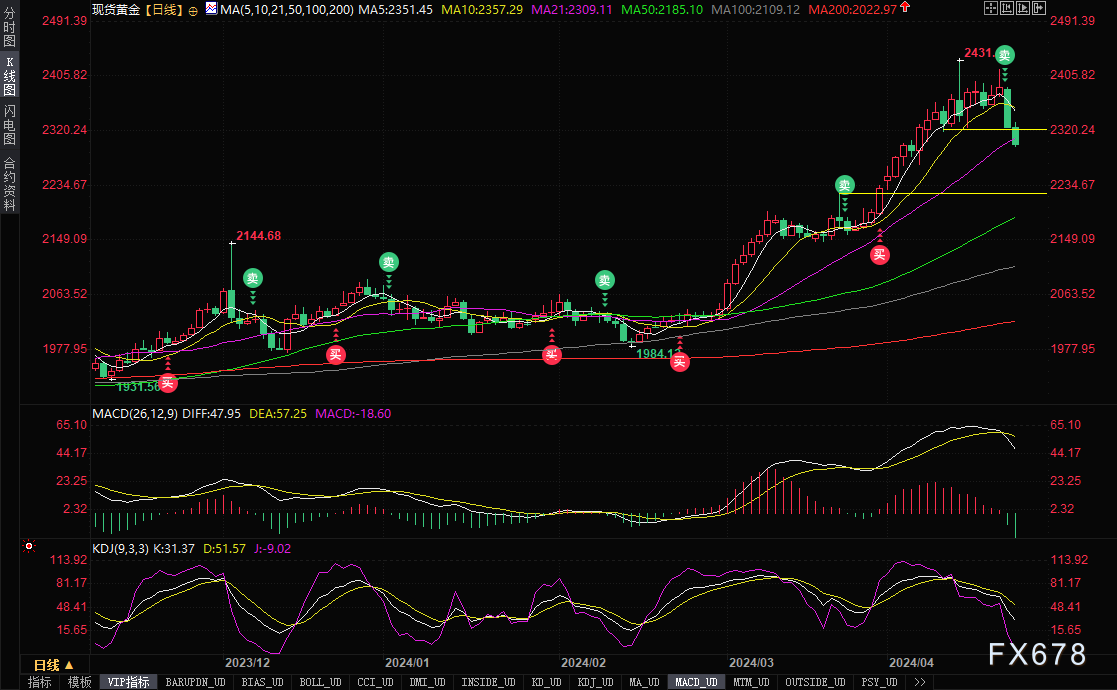Switch to the 闪电图 side tab
This screenshot has width=1117, height=690.
point(9,125)
